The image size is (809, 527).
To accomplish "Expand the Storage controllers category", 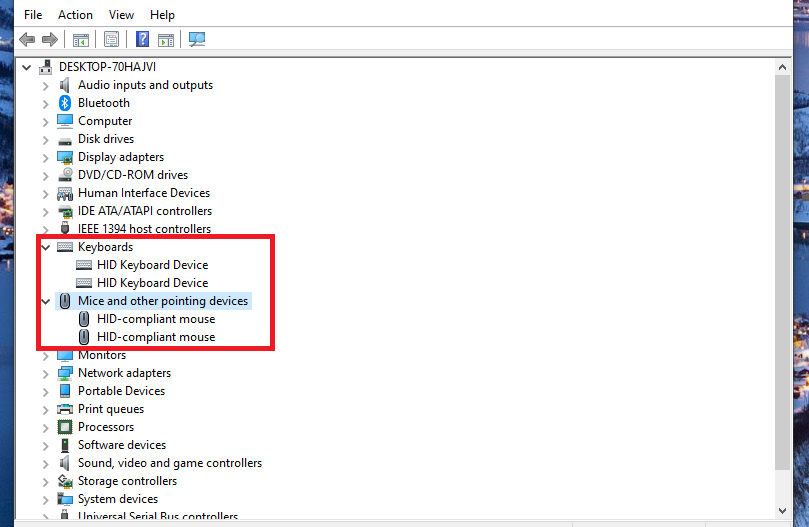I will [45, 482].
